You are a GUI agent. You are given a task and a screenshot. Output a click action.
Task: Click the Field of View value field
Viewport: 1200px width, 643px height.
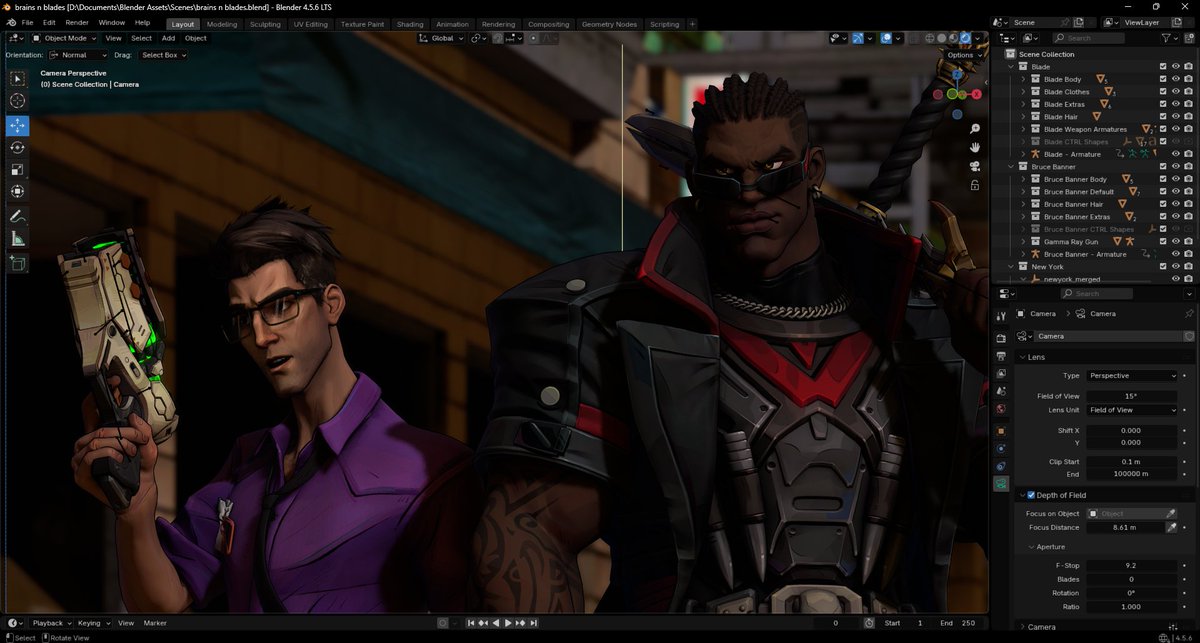click(1132, 396)
